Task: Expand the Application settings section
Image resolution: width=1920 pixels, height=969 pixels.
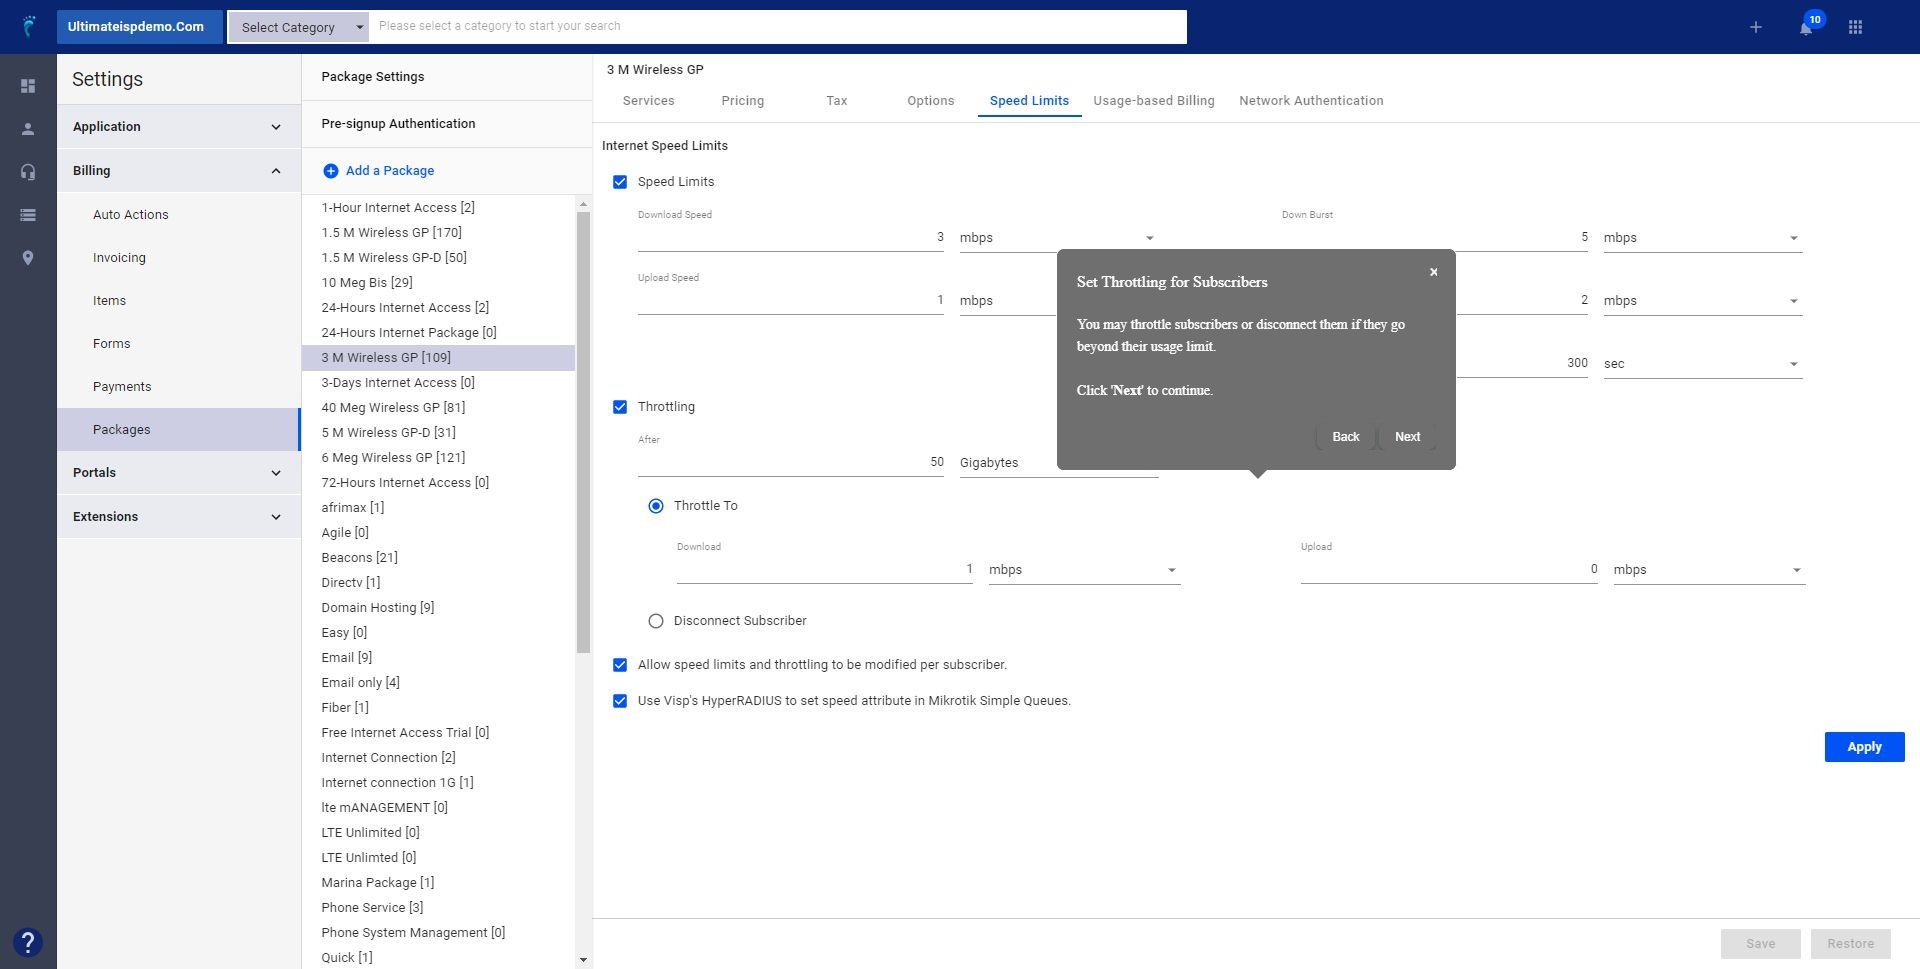Action: 179,127
